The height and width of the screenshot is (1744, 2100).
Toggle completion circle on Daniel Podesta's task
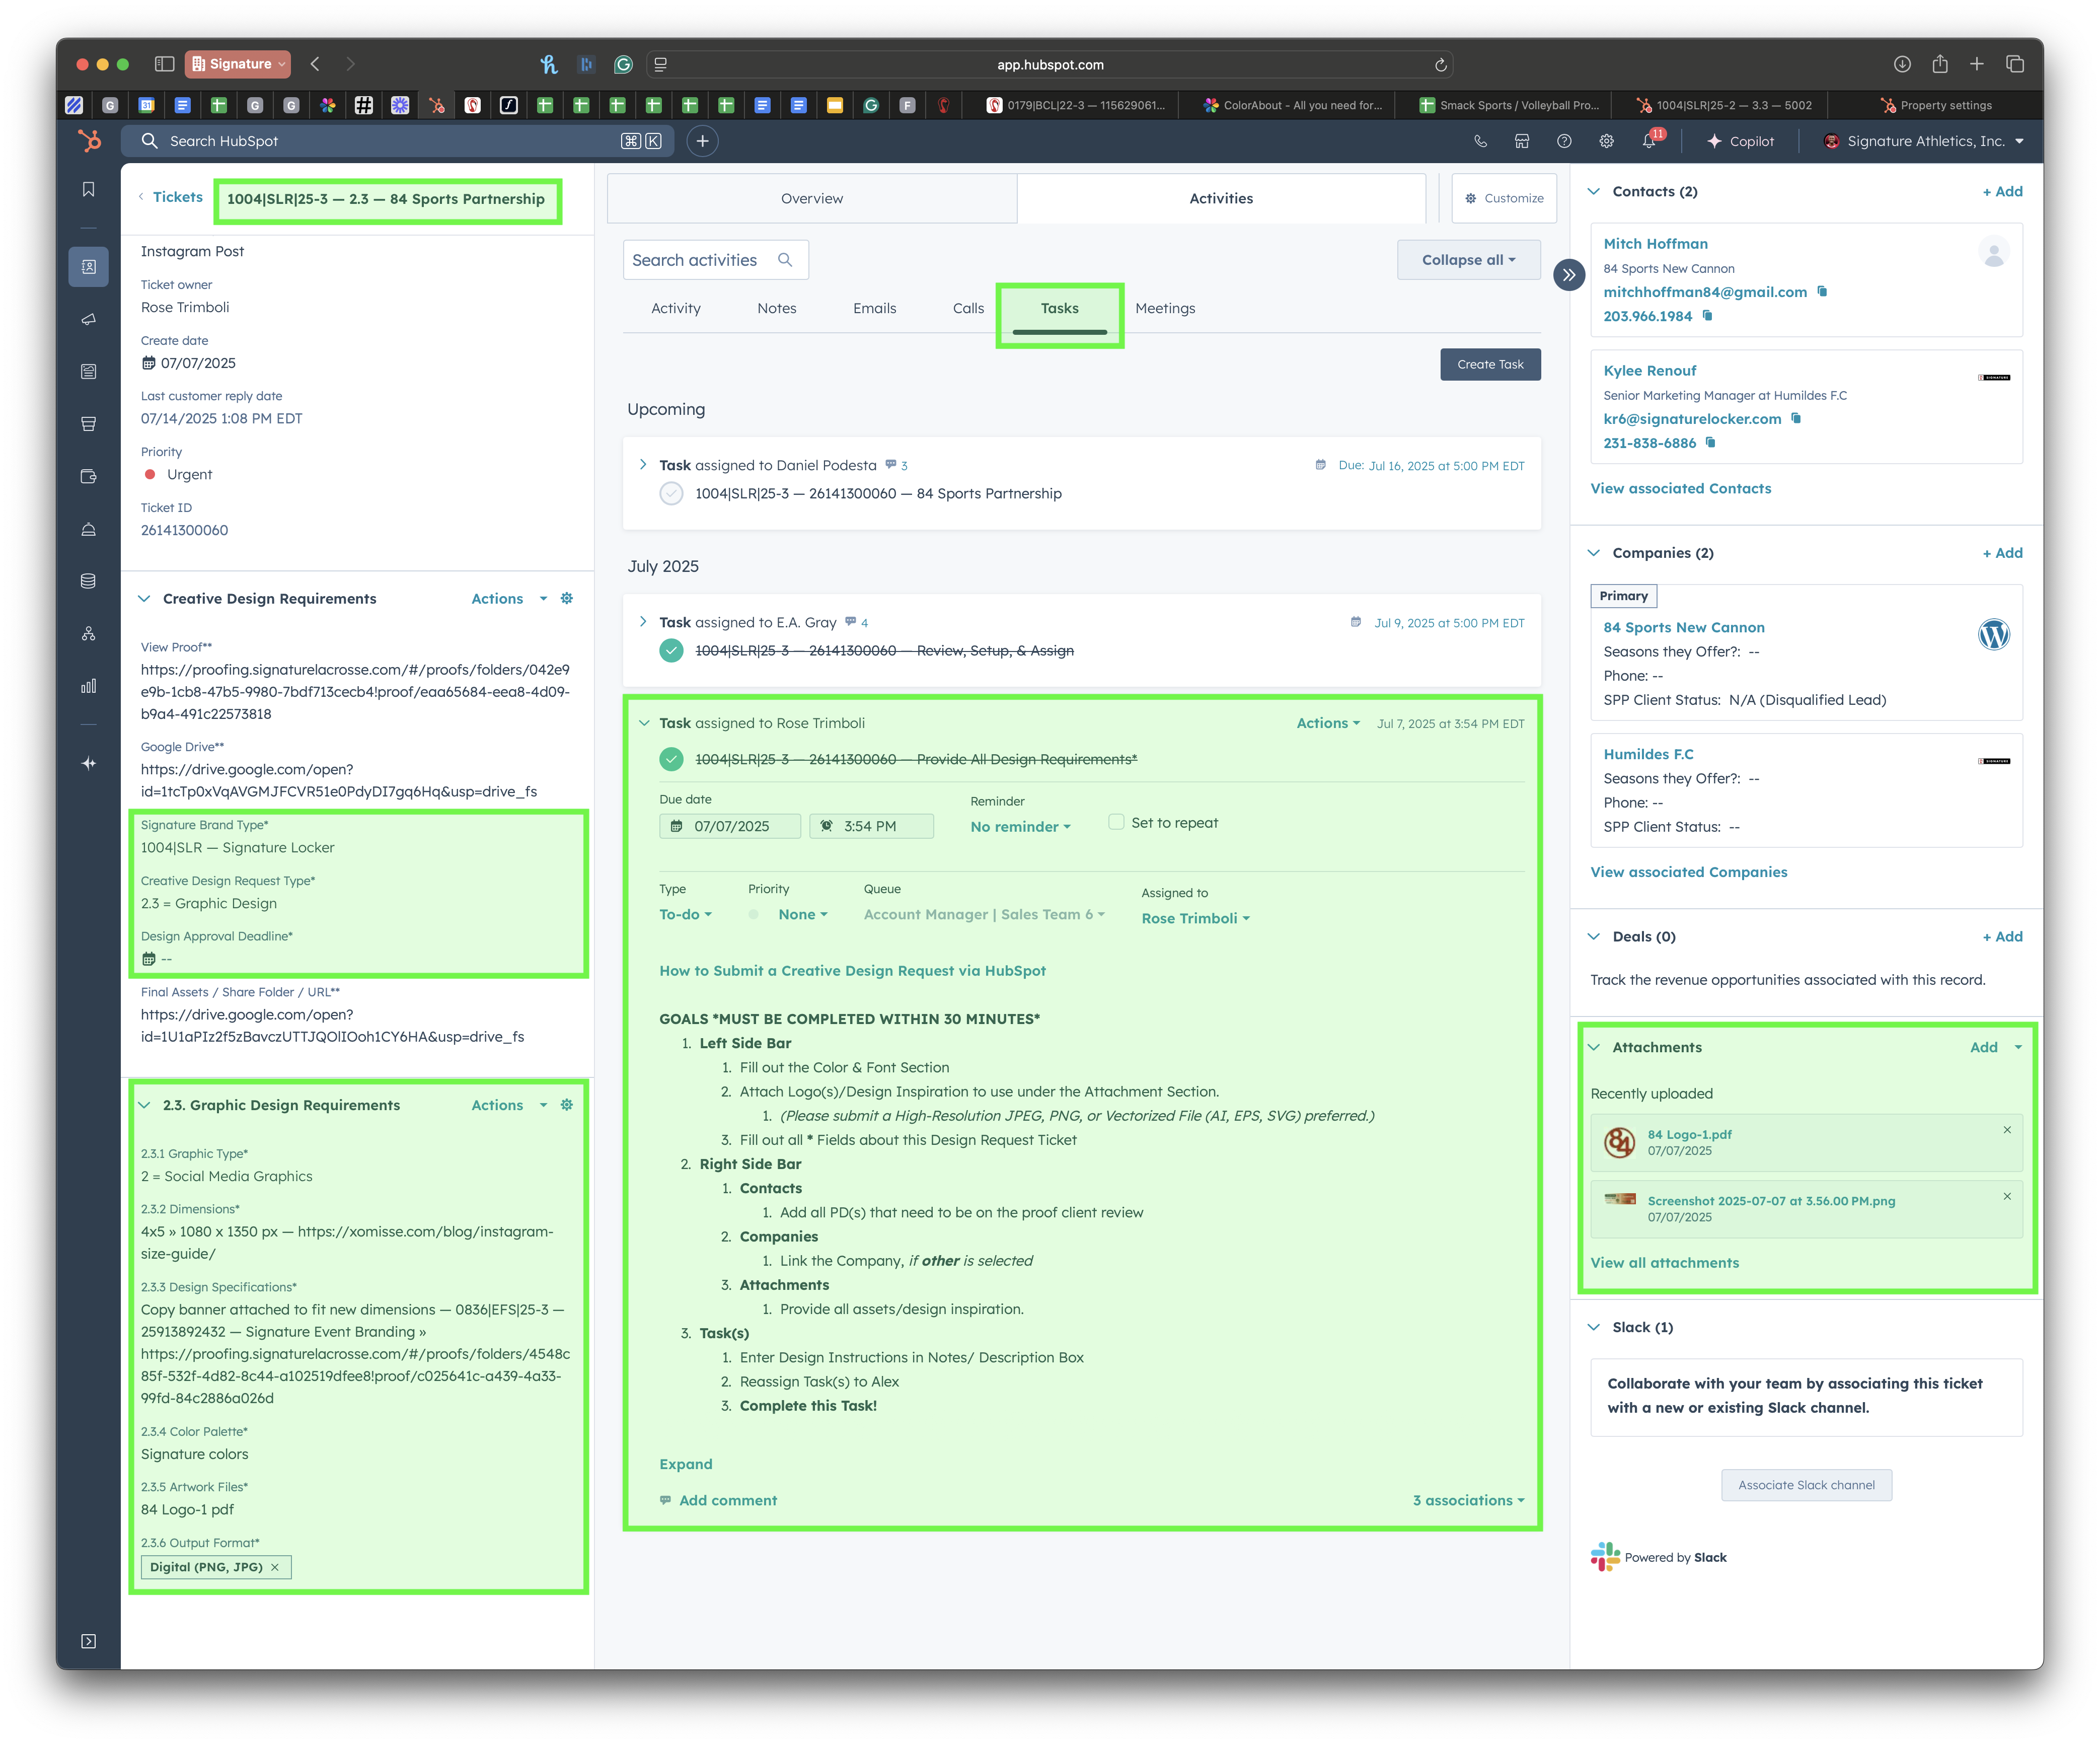(x=671, y=494)
